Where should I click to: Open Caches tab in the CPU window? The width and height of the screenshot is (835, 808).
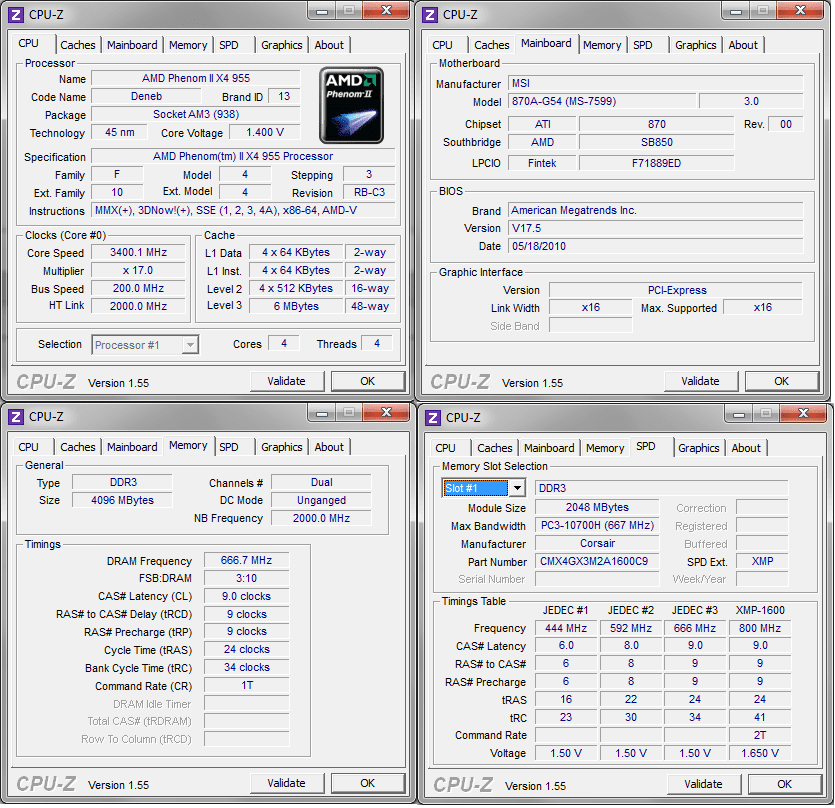click(78, 45)
